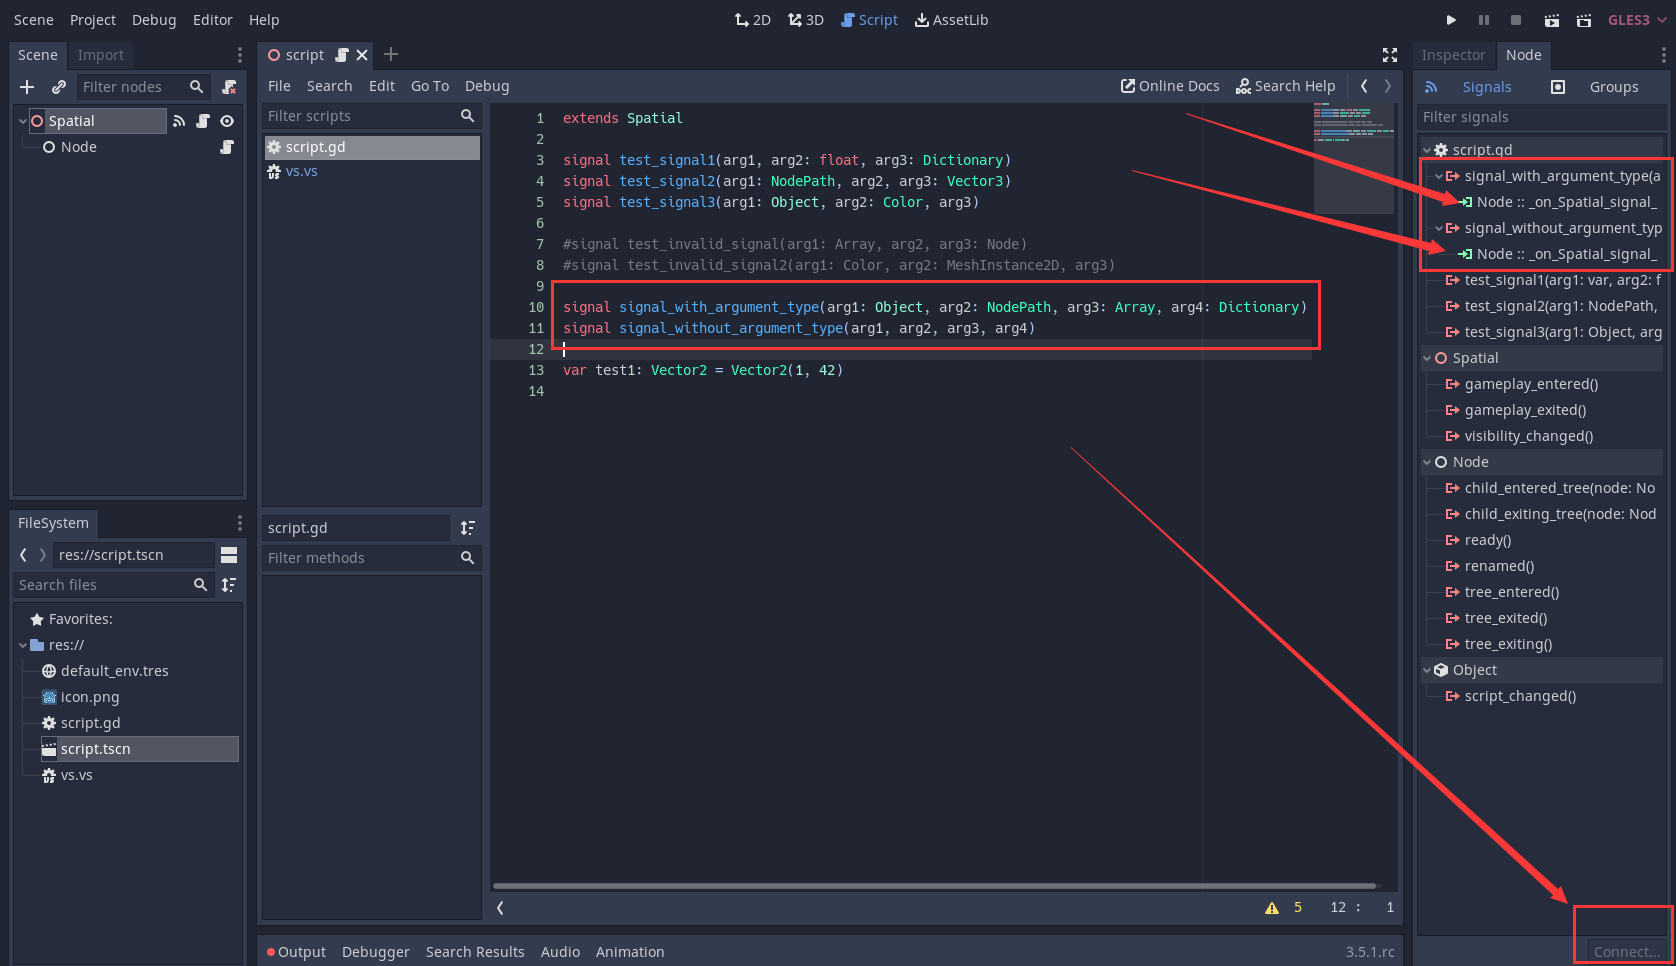Collapse Object signals category
Screen dimensions: 1676x966
pos(1427,670)
